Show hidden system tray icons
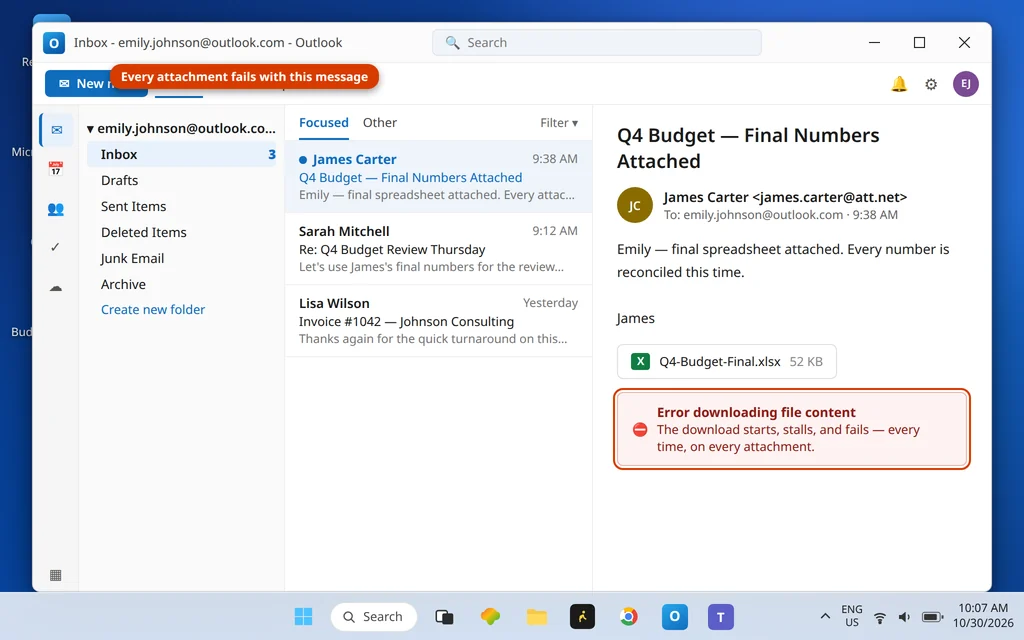 825,616
